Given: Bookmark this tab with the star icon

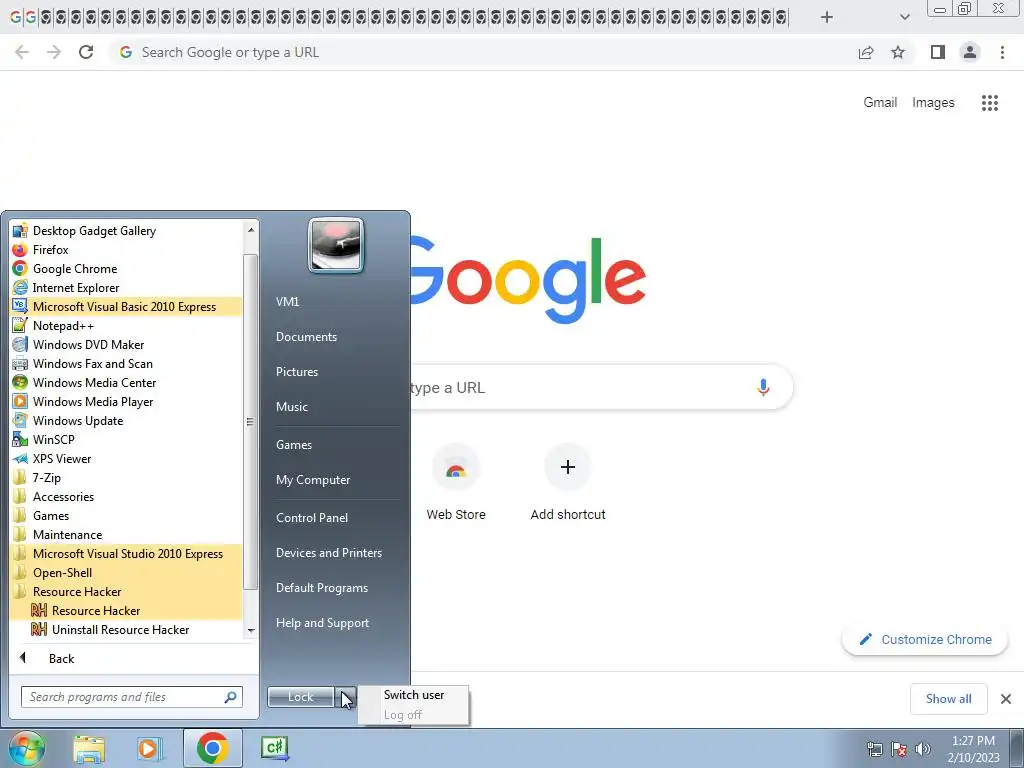Looking at the screenshot, I should 898,52.
